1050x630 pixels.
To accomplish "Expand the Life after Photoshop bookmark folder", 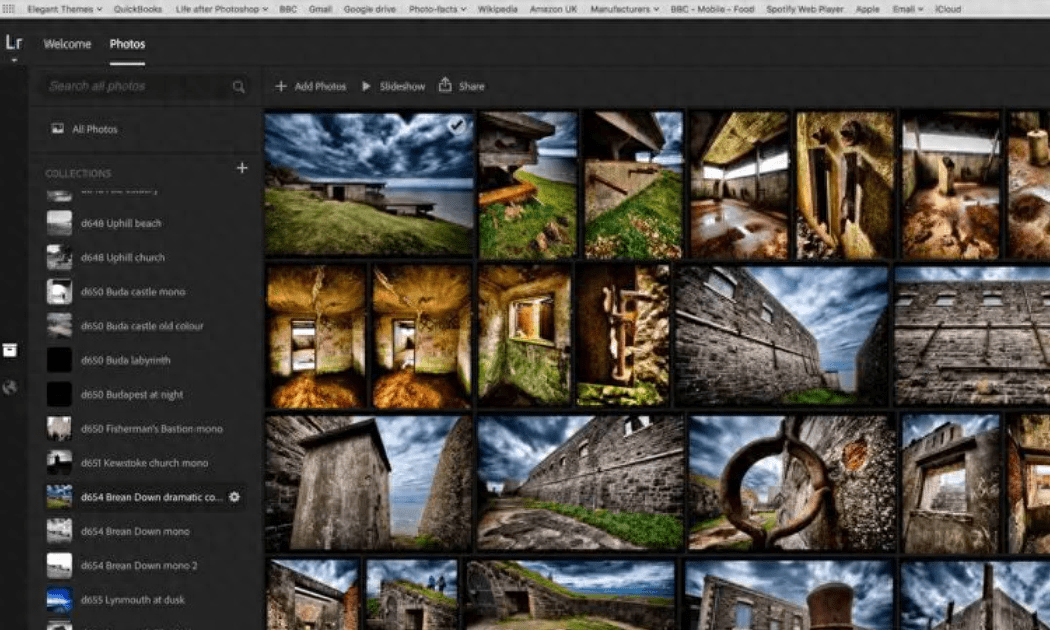I will tap(220, 9).
